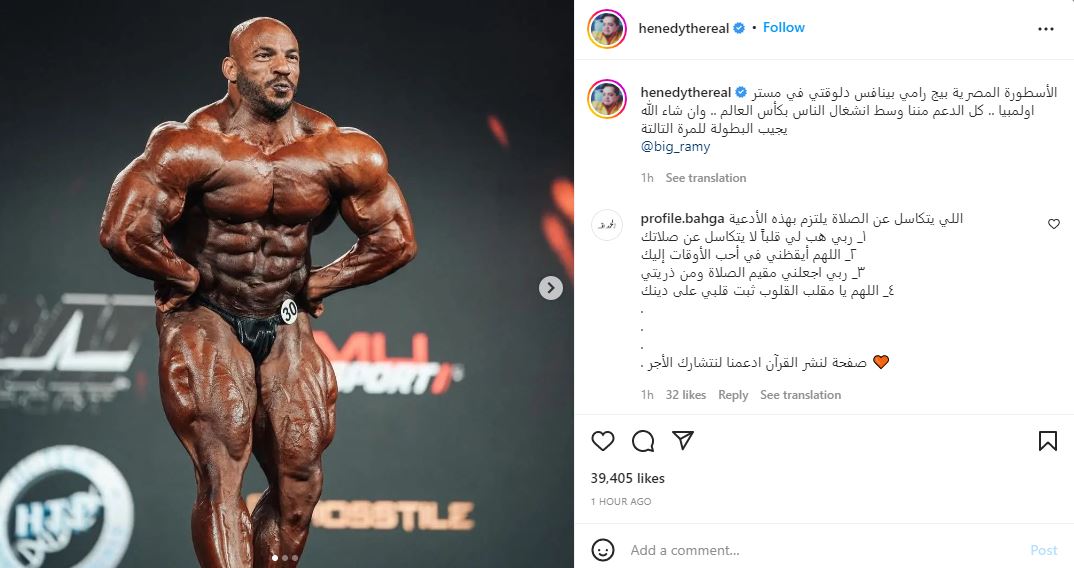Open emoji picker smiley icon
1074x568 pixels.
[x=603, y=550]
